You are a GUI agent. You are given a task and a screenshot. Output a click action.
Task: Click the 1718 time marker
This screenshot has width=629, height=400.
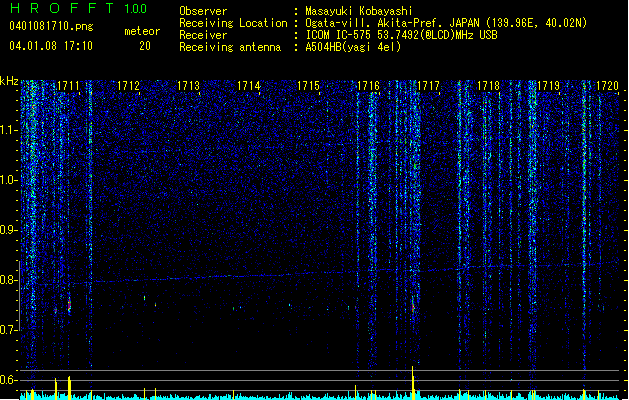488,86
